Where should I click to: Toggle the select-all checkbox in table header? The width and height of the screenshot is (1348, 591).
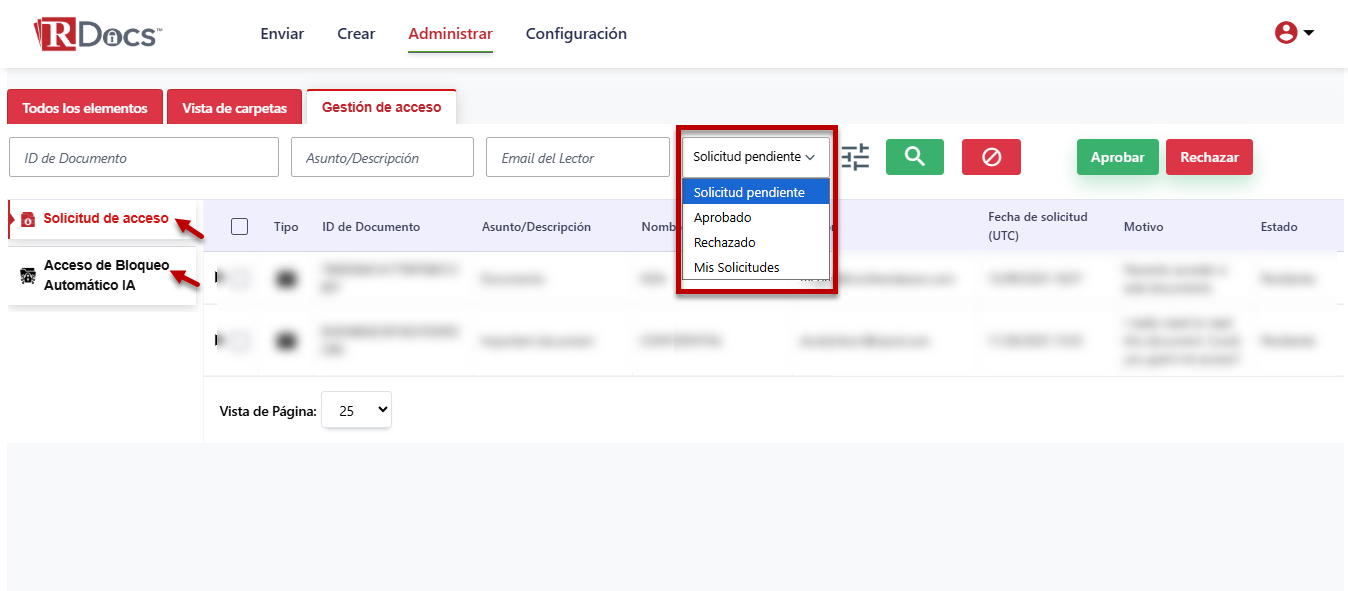point(239,227)
